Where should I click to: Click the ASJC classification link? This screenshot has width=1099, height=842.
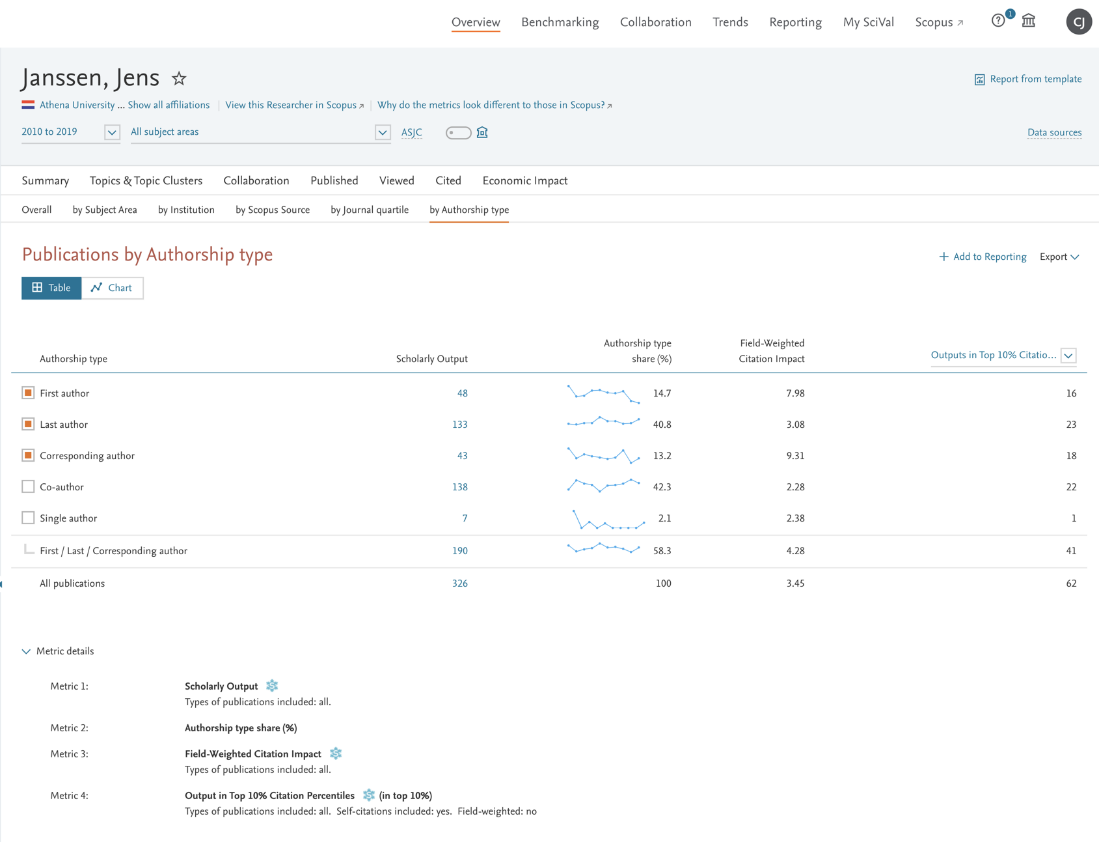pyautogui.click(x=411, y=133)
